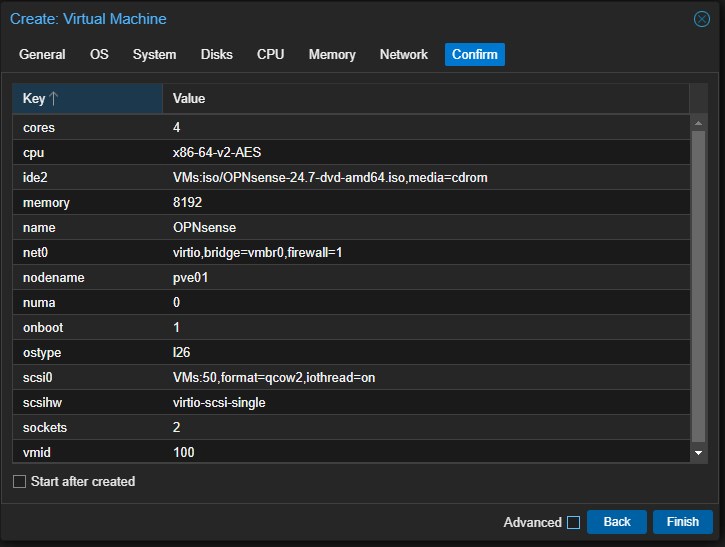Select the scsi0 disk row
This screenshot has width=725, height=547.
point(350,377)
